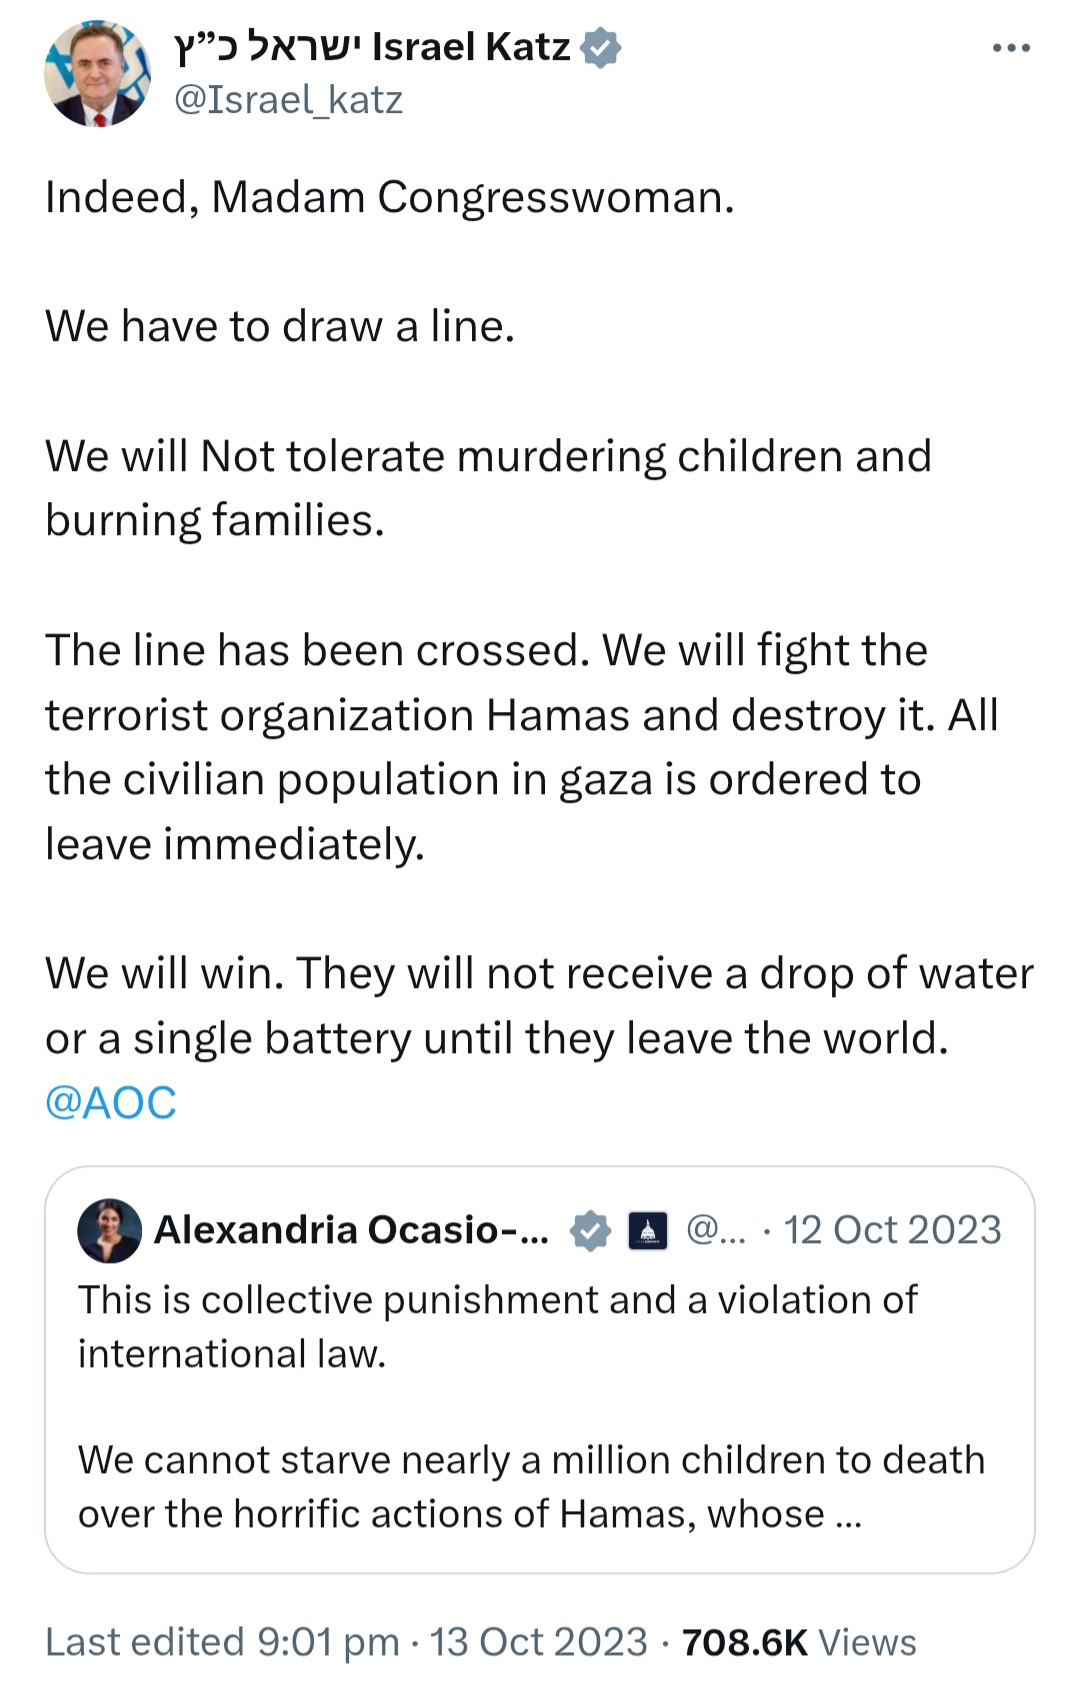Open the three-dot more options menu
The height and width of the screenshot is (1686, 1080).
tap(1011, 48)
